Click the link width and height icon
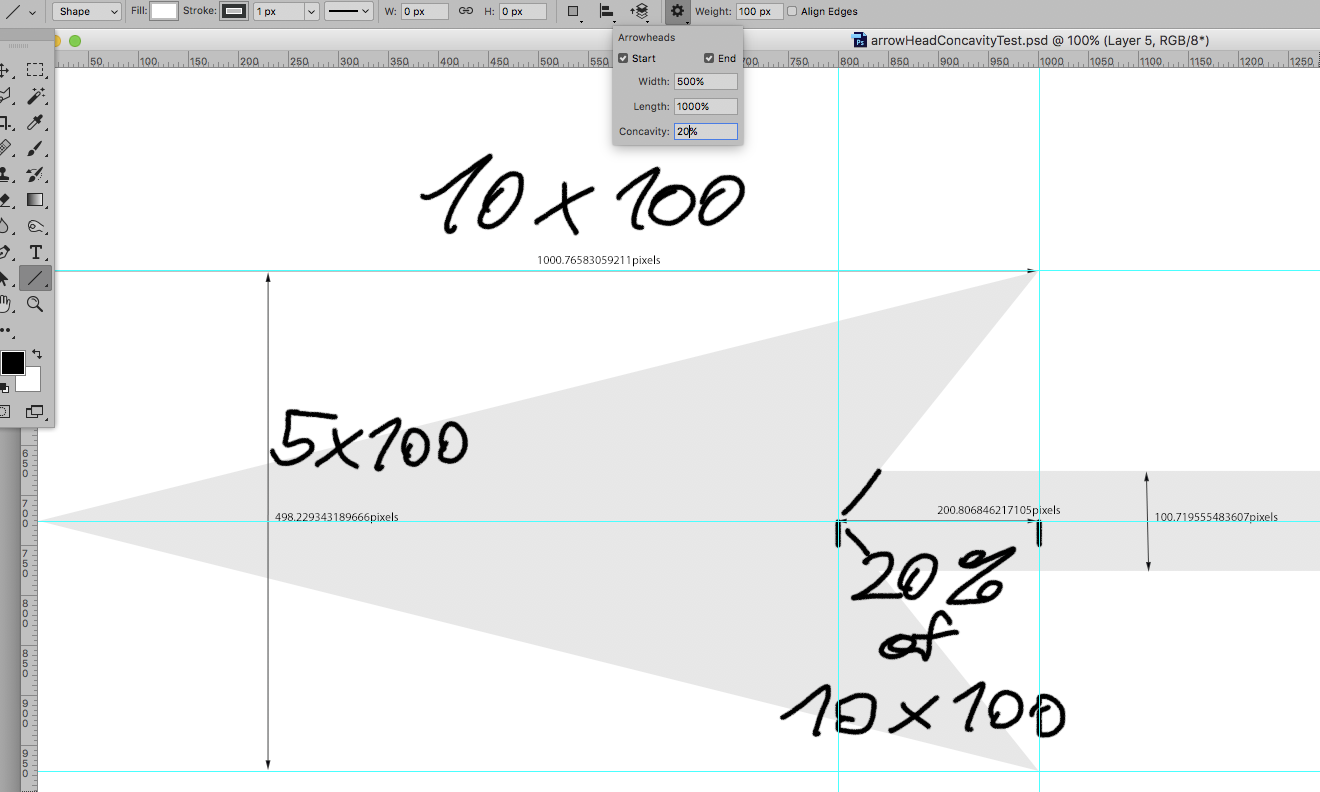The width and height of the screenshot is (1320, 792). point(466,11)
